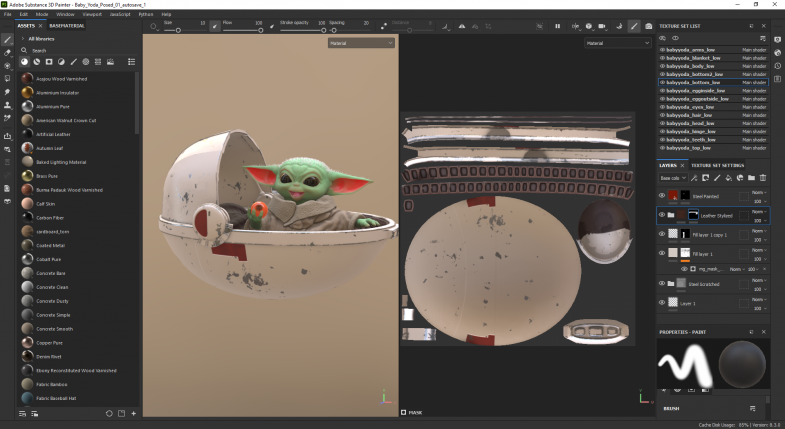Hide the Steel Painted layer
The image size is (785, 429).
[x=662, y=196]
